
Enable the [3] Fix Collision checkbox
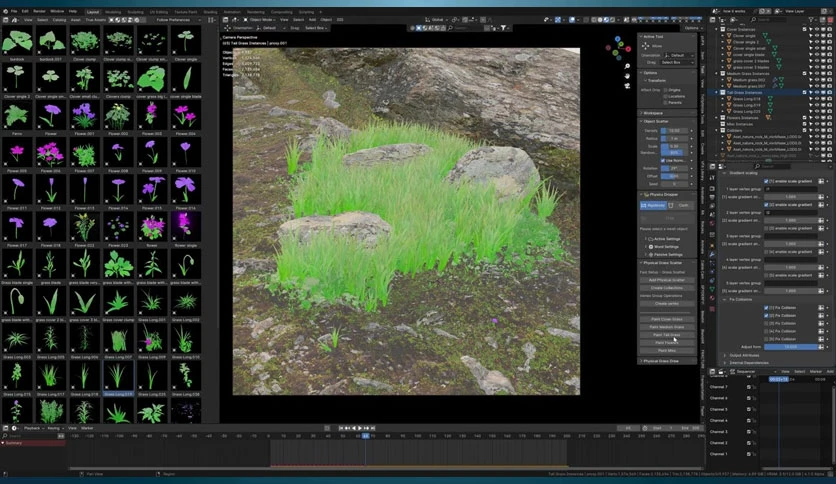766,323
